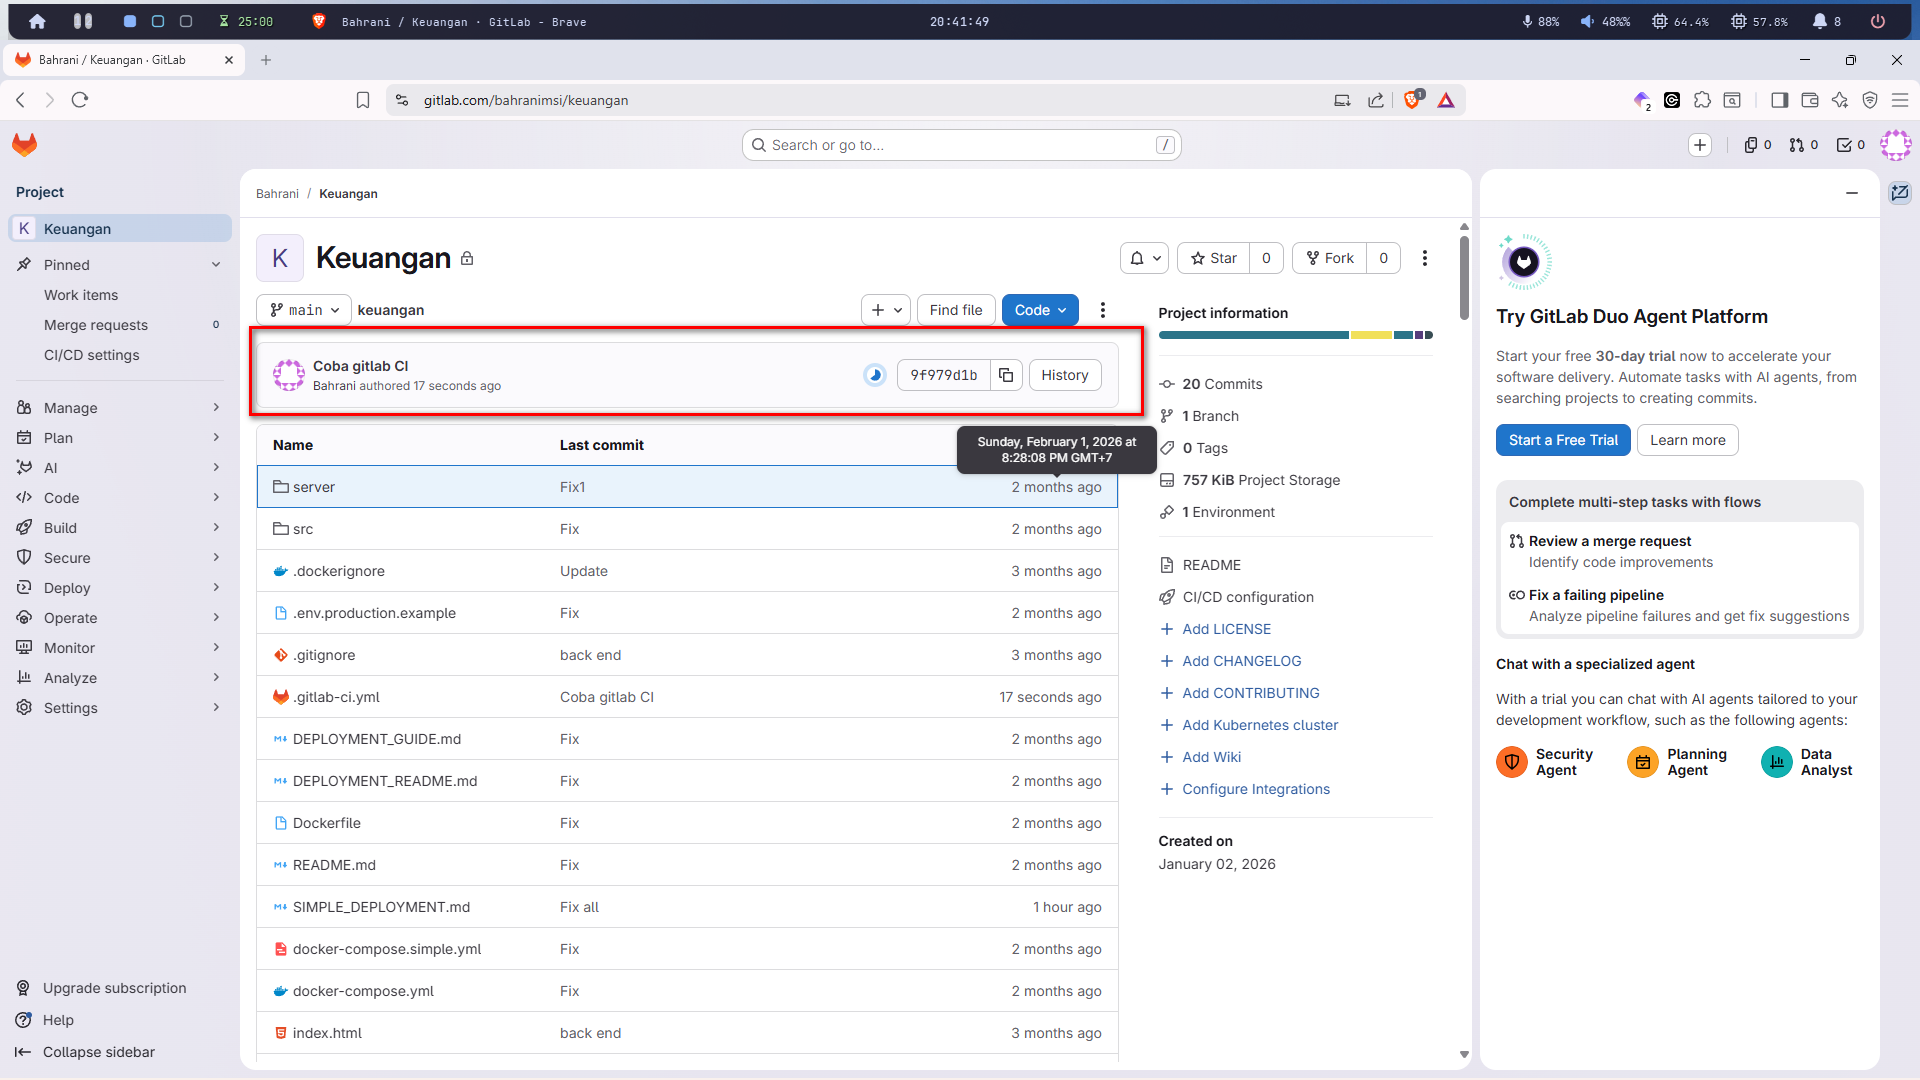Click the repository languages color bar
This screenshot has width=1920, height=1080.
click(1296, 335)
